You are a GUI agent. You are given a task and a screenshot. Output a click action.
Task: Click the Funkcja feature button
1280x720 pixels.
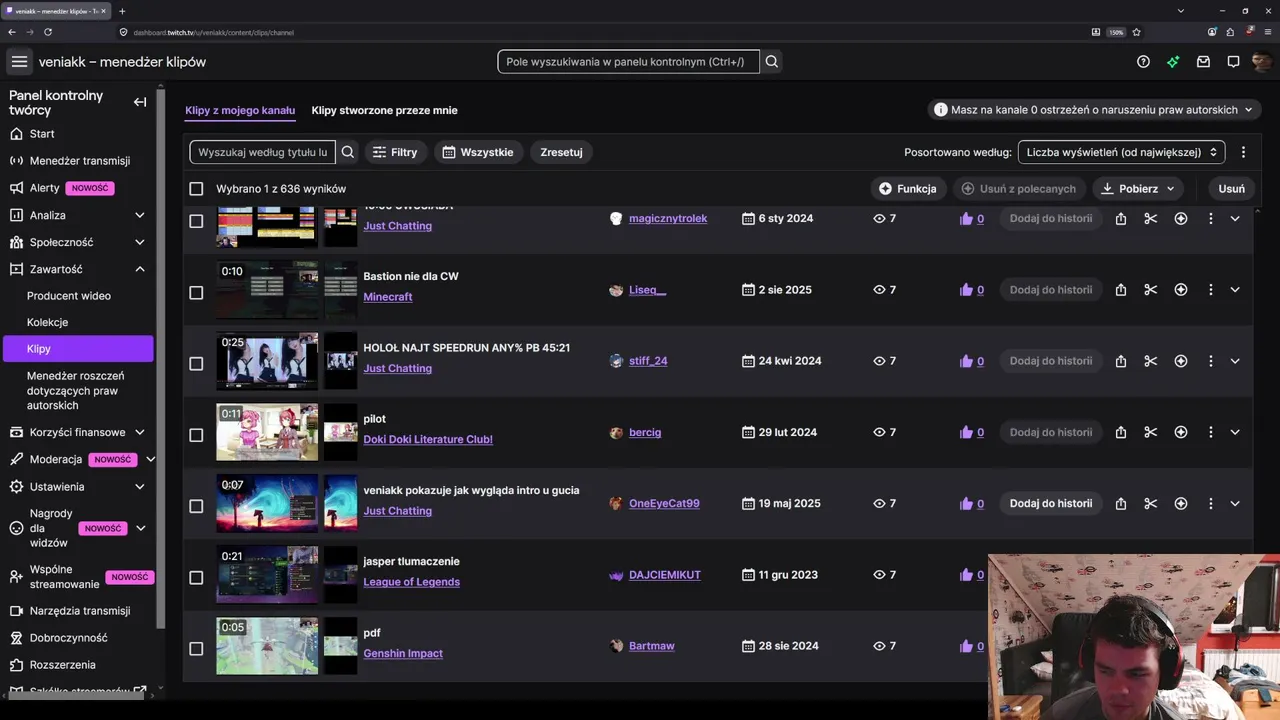coord(908,189)
